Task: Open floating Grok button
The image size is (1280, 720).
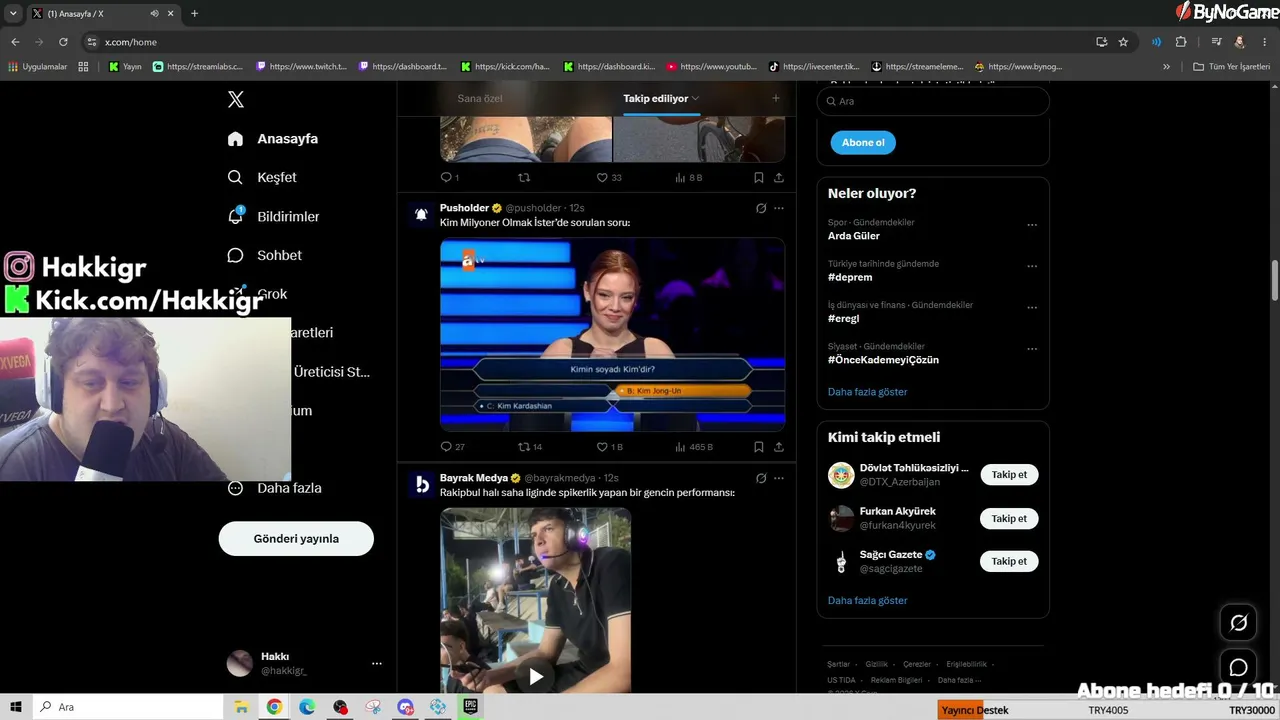Action: 1238,623
